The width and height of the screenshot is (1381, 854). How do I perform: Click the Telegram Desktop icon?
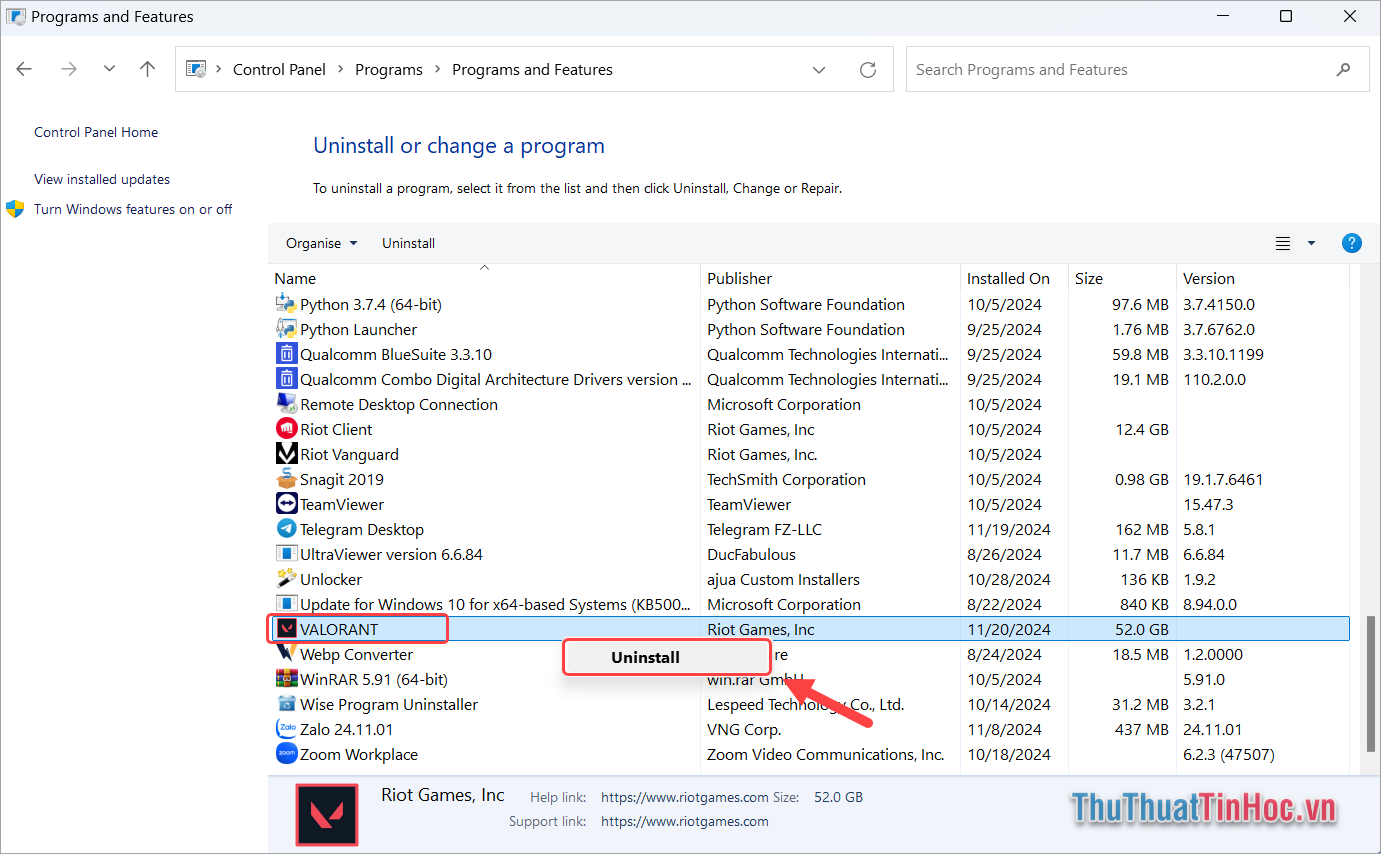point(285,529)
